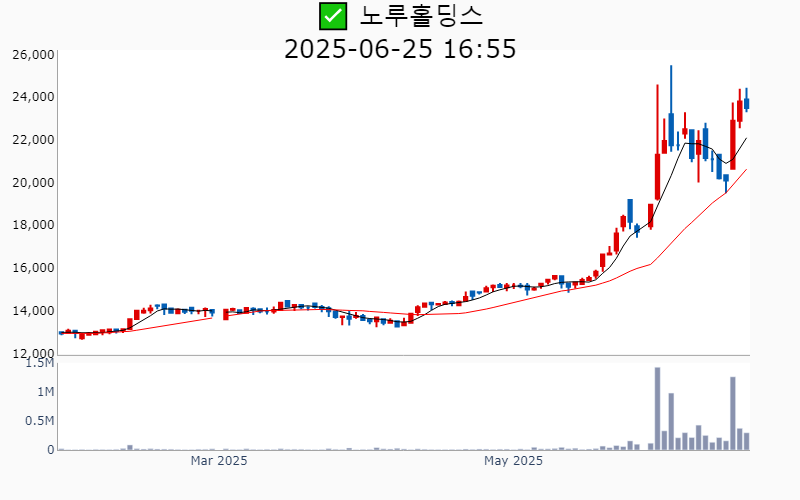Screen dimensions: 800x500
Task: Click the 24,000 price axis label
Action: [x=33, y=97]
